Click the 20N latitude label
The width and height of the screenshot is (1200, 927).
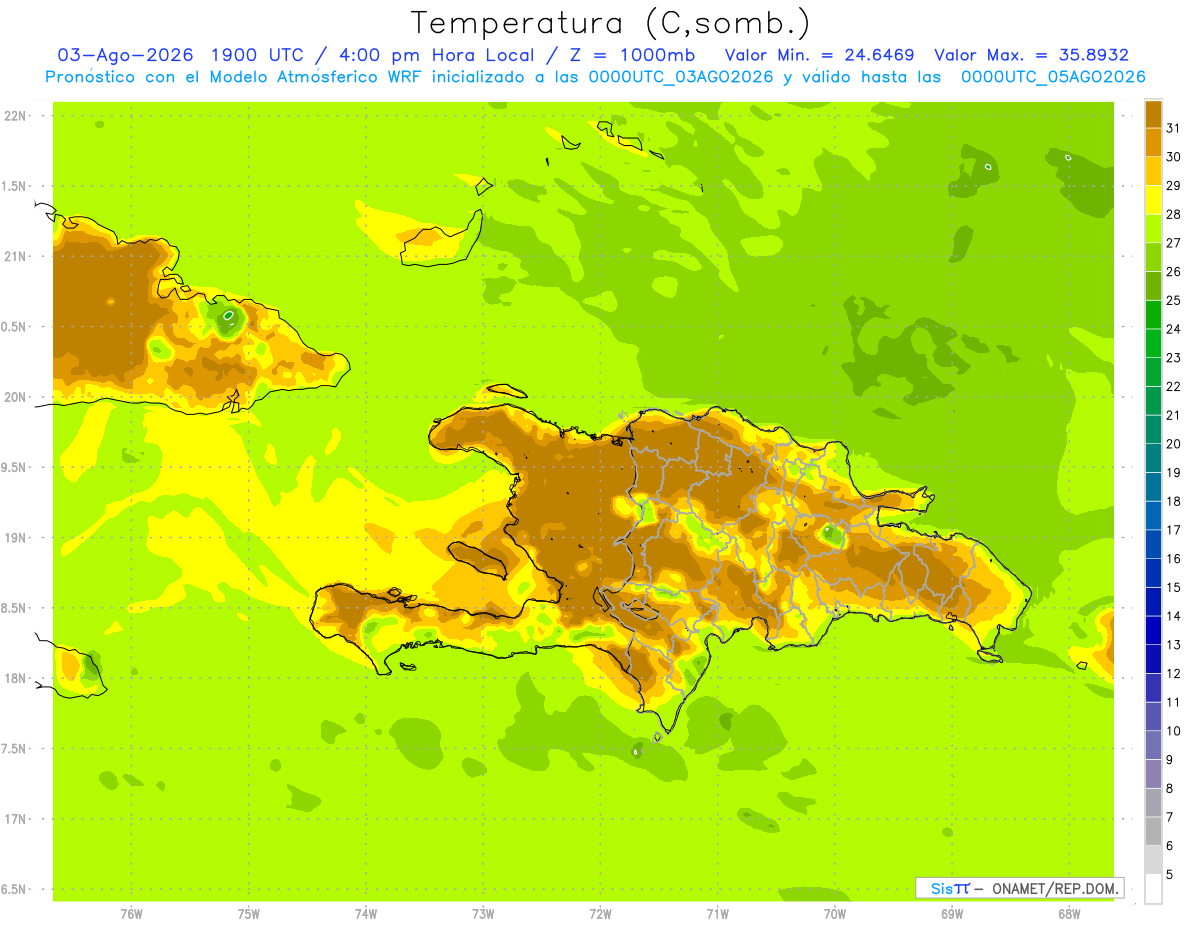point(17,397)
